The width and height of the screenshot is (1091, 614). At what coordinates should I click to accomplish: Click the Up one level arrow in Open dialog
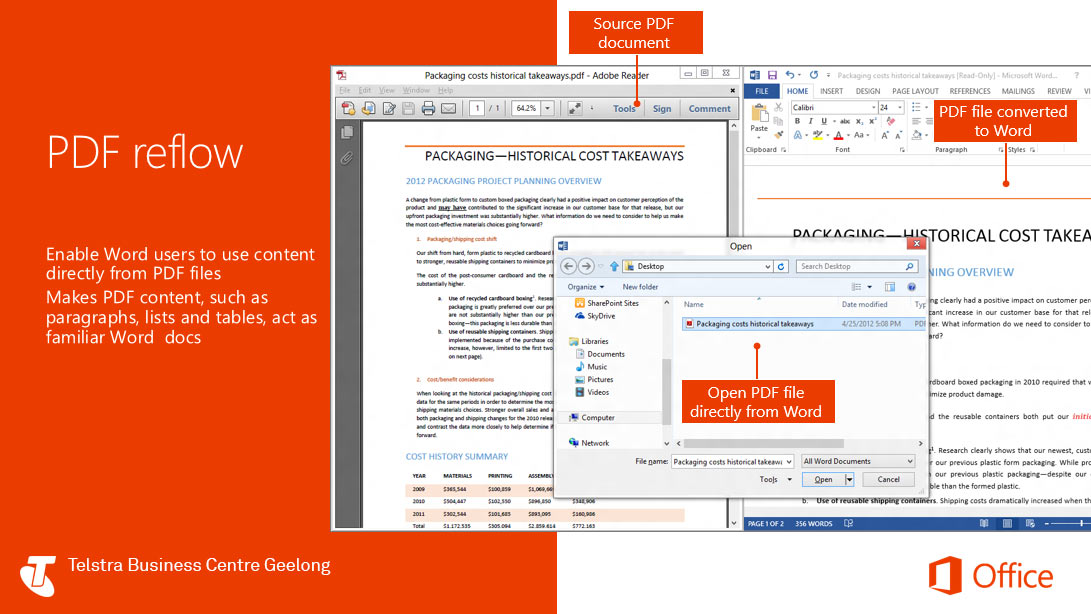point(614,266)
